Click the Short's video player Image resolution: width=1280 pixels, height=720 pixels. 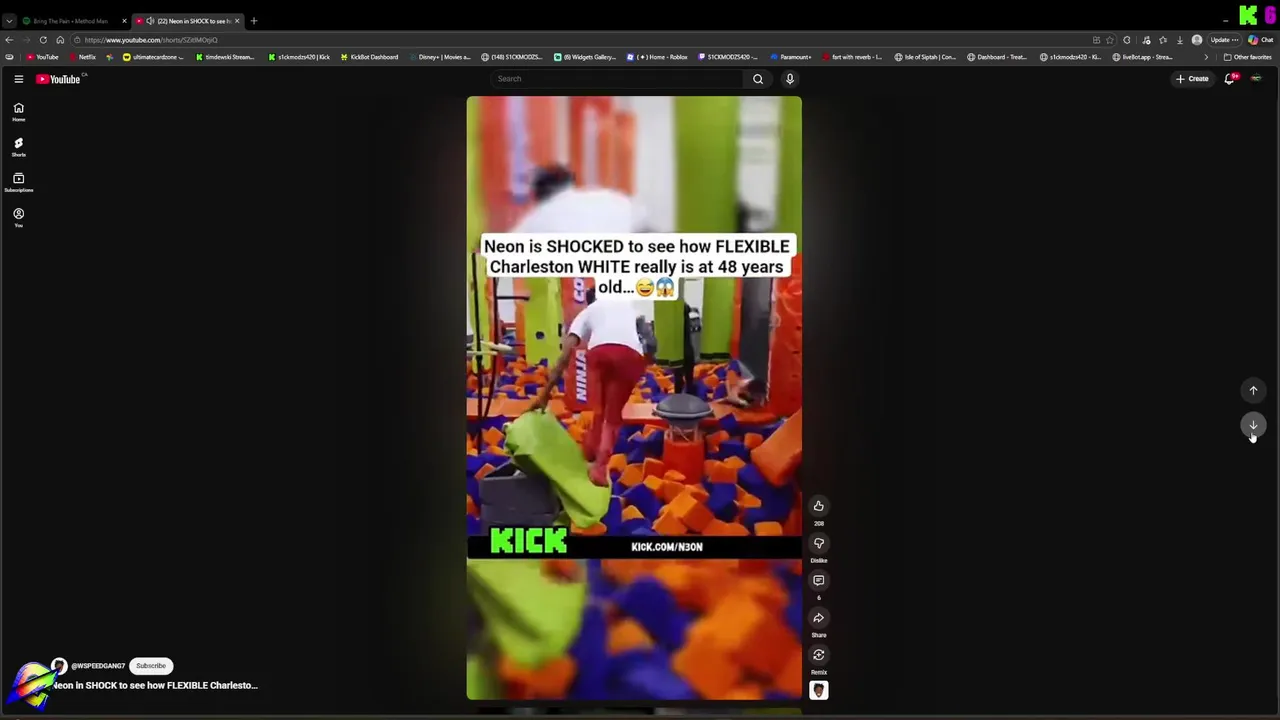pos(634,398)
